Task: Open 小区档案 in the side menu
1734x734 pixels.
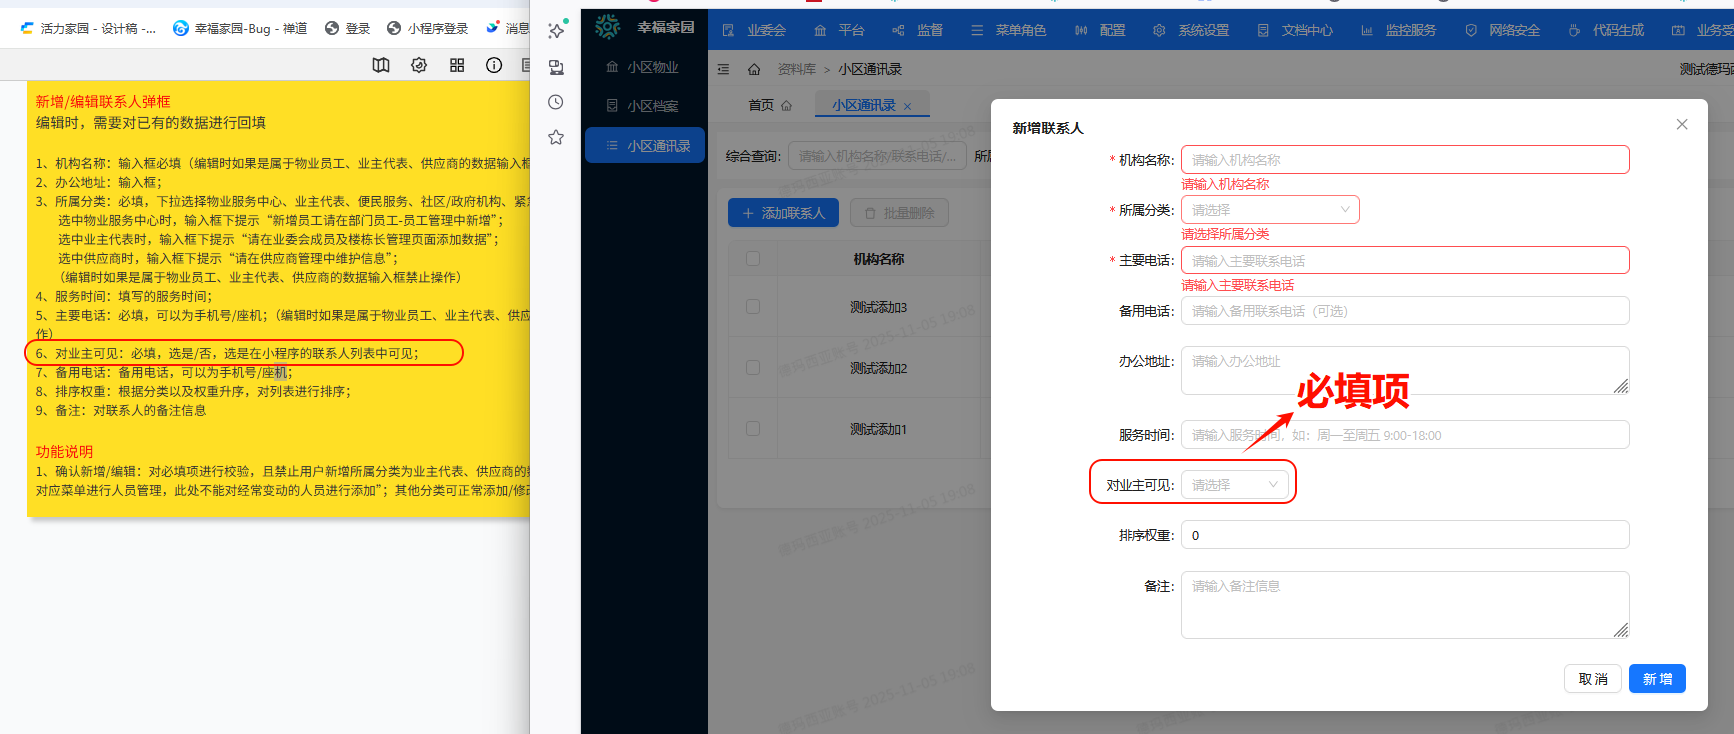Action: point(644,106)
